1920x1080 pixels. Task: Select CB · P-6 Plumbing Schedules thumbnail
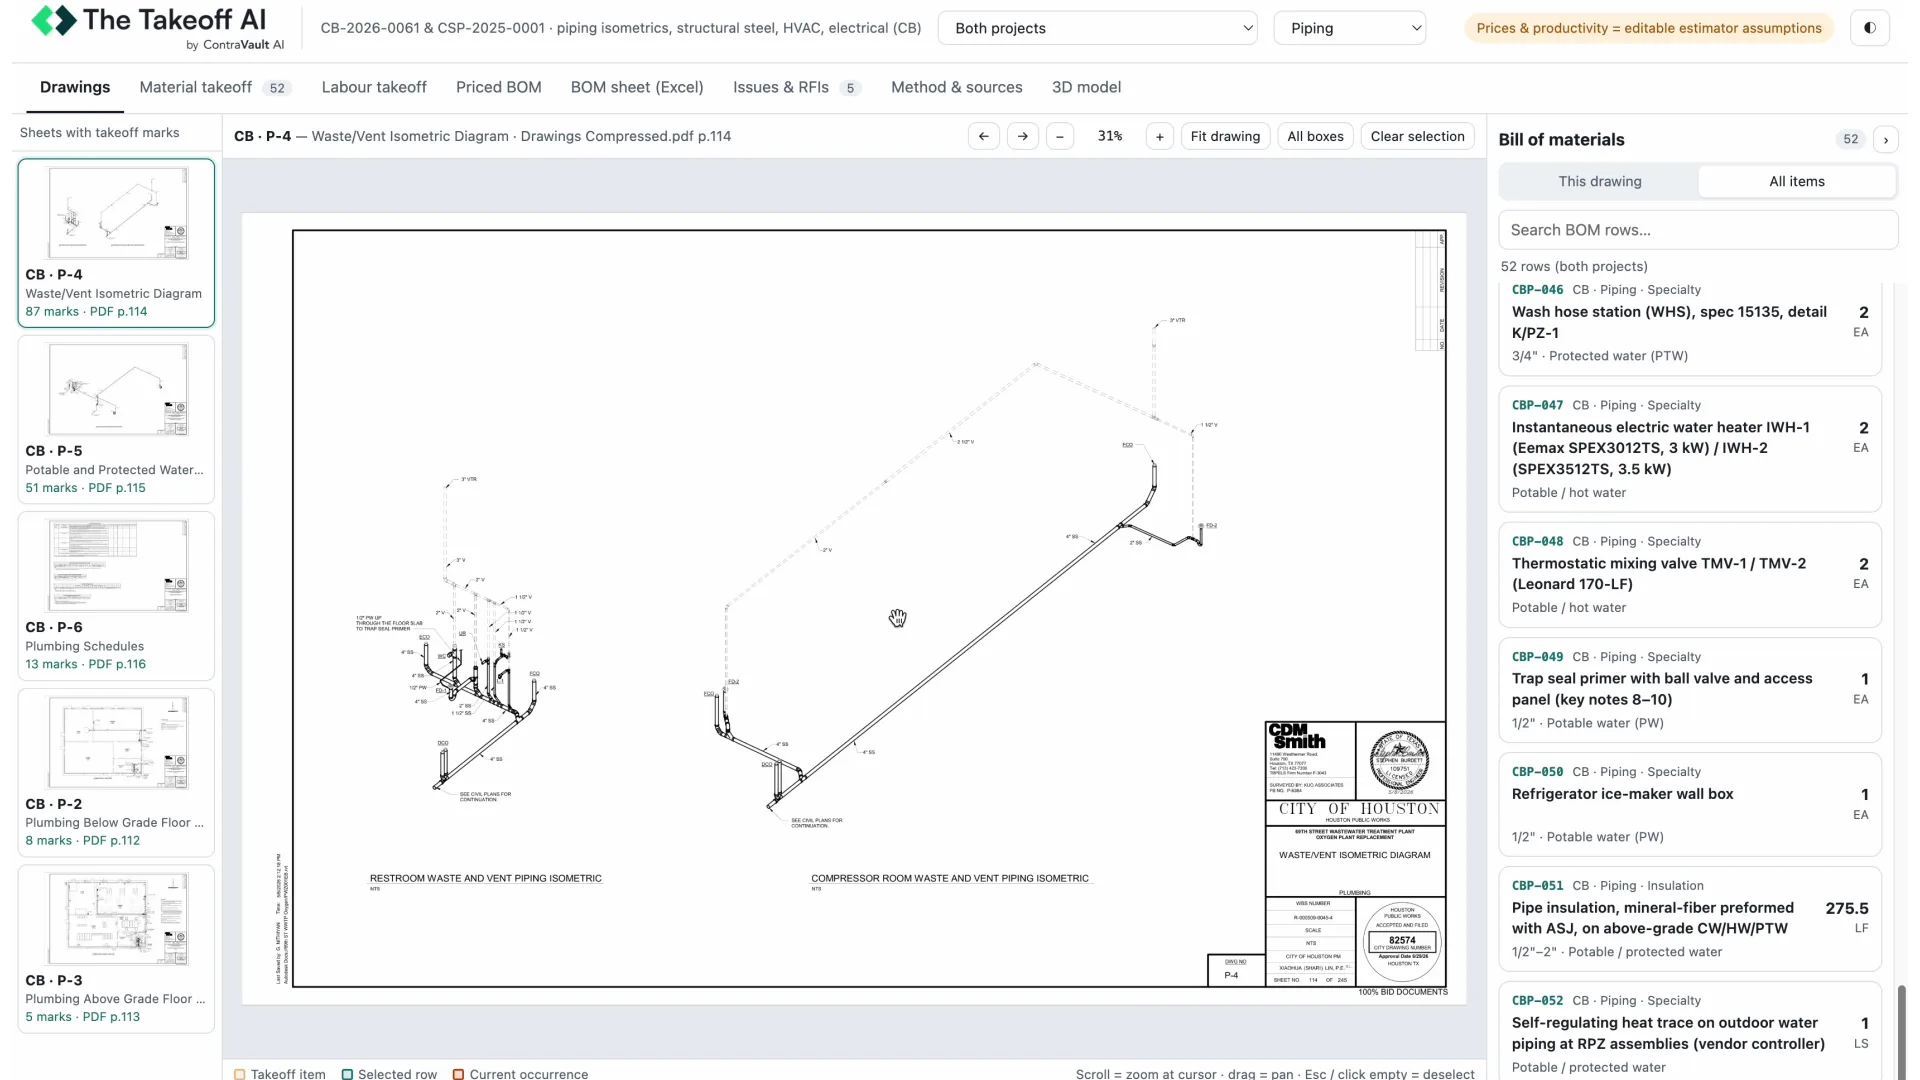116,596
